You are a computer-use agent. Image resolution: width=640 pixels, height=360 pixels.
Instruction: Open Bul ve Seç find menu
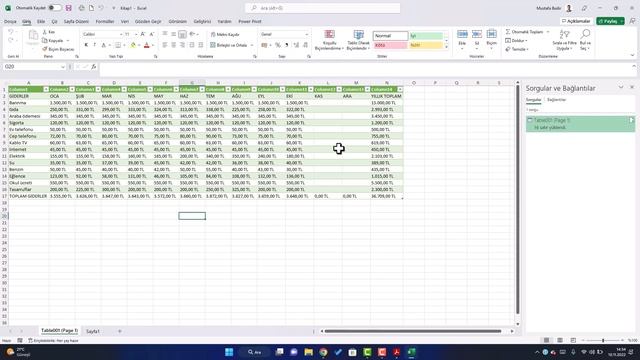(x=585, y=40)
